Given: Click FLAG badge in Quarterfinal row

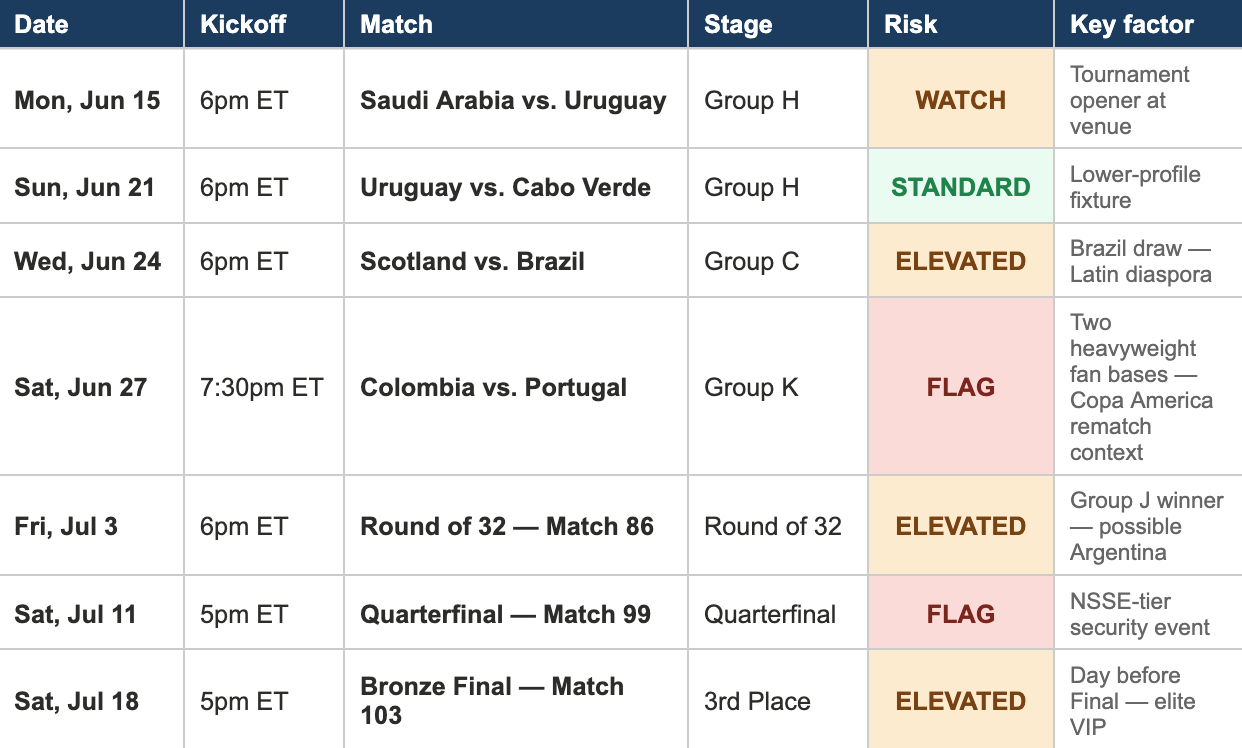Looking at the screenshot, I should pos(961,614).
